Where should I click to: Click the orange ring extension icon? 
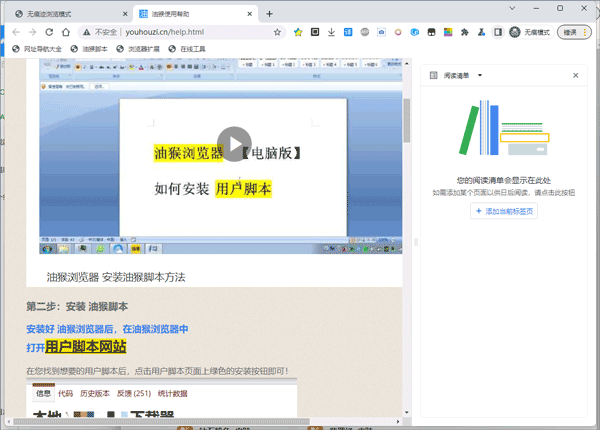(398, 32)
